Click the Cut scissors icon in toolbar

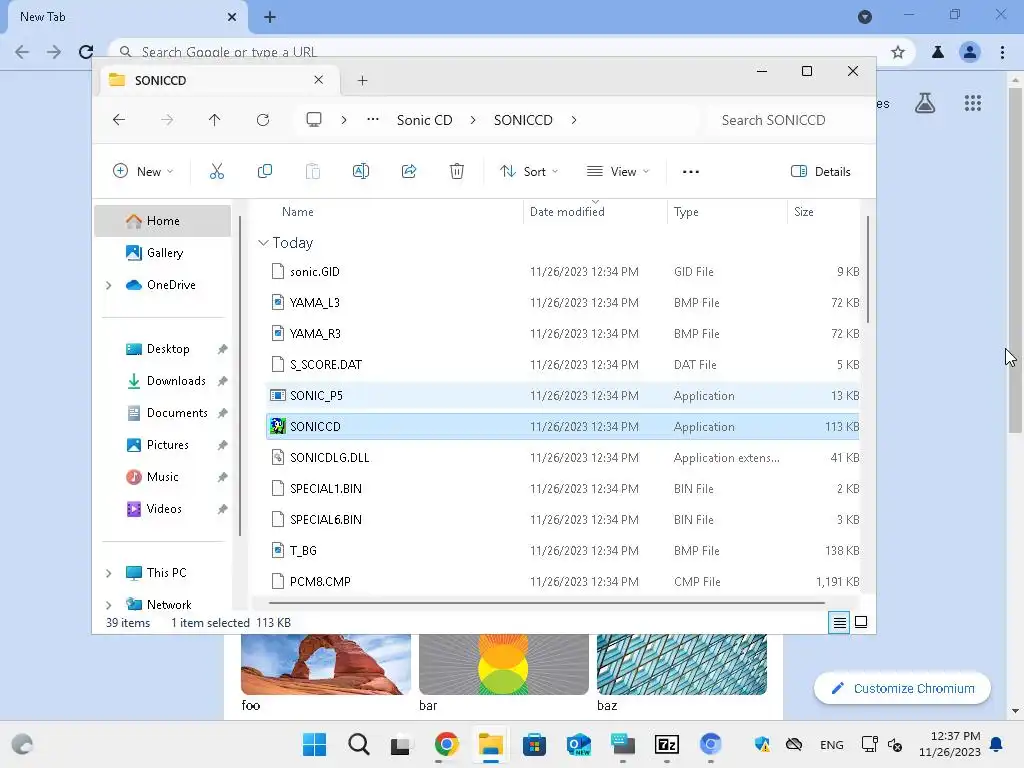(217, 171)
